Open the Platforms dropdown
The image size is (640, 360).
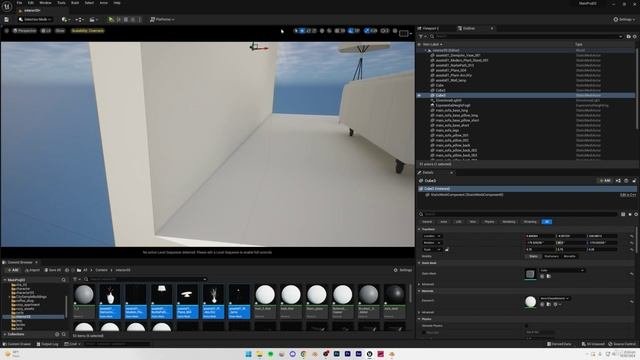162,19
